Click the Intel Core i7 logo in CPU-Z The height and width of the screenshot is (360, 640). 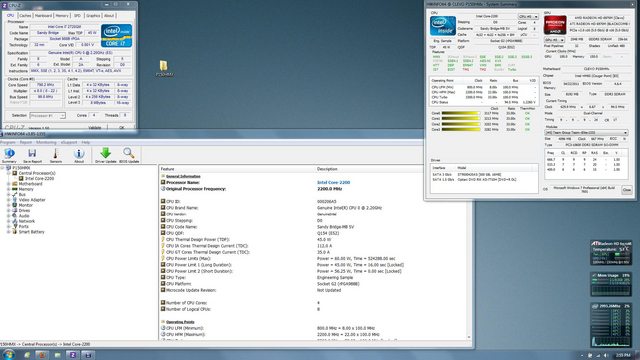point(117,36)
